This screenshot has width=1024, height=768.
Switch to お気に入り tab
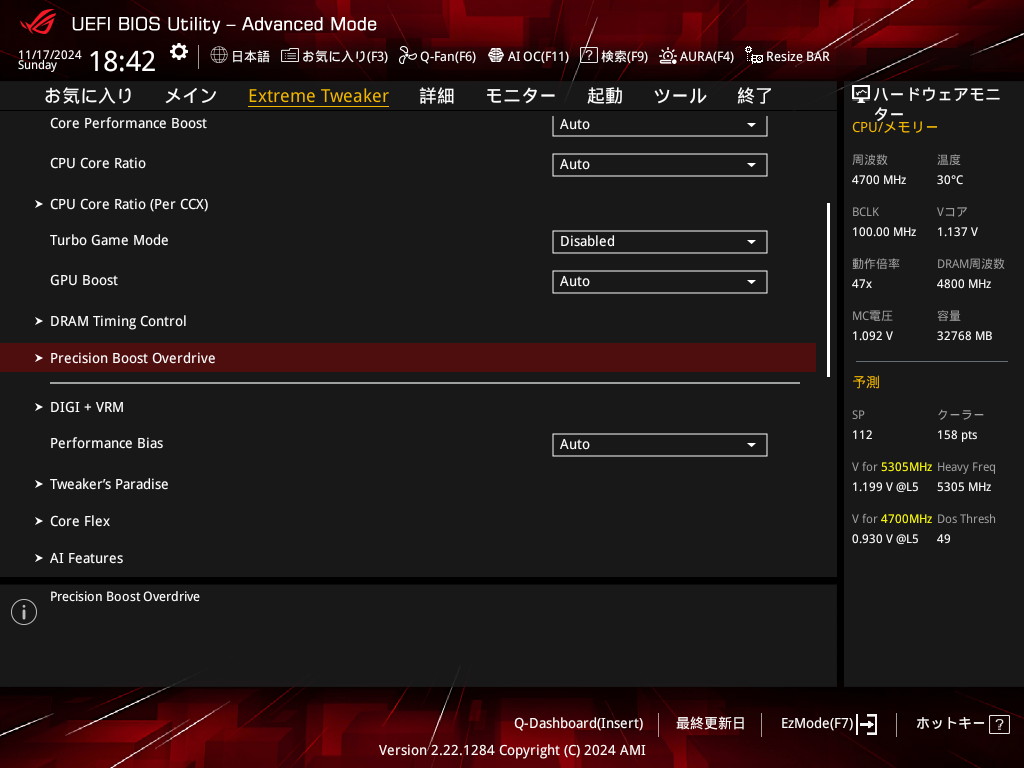89,96
